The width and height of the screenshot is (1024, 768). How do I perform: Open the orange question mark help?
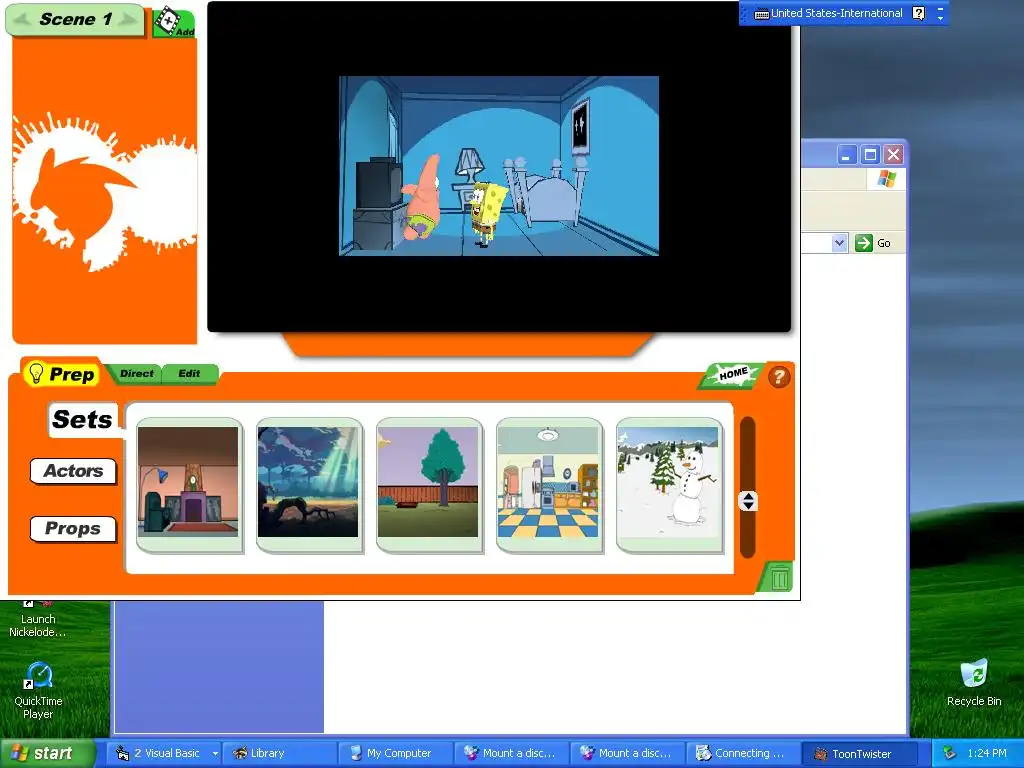click(x=778, y=377)
